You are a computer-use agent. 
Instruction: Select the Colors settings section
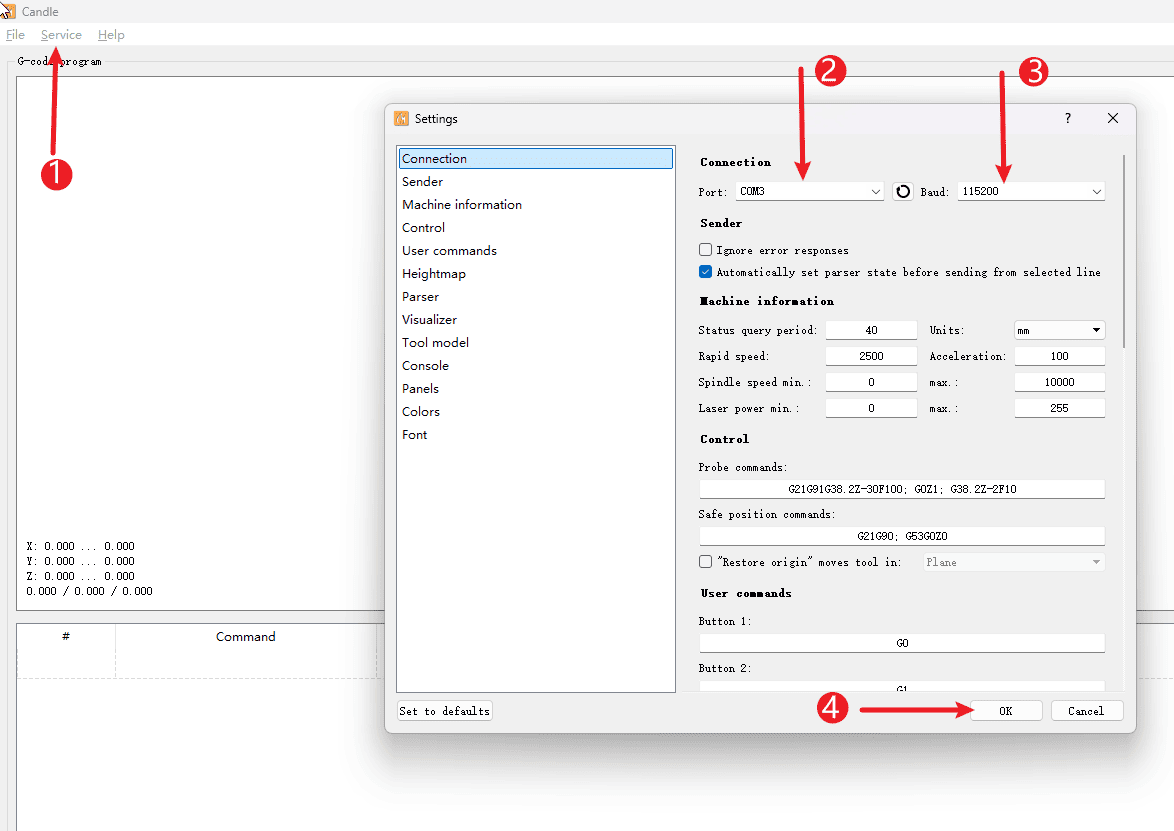click(x=421, y=411)
